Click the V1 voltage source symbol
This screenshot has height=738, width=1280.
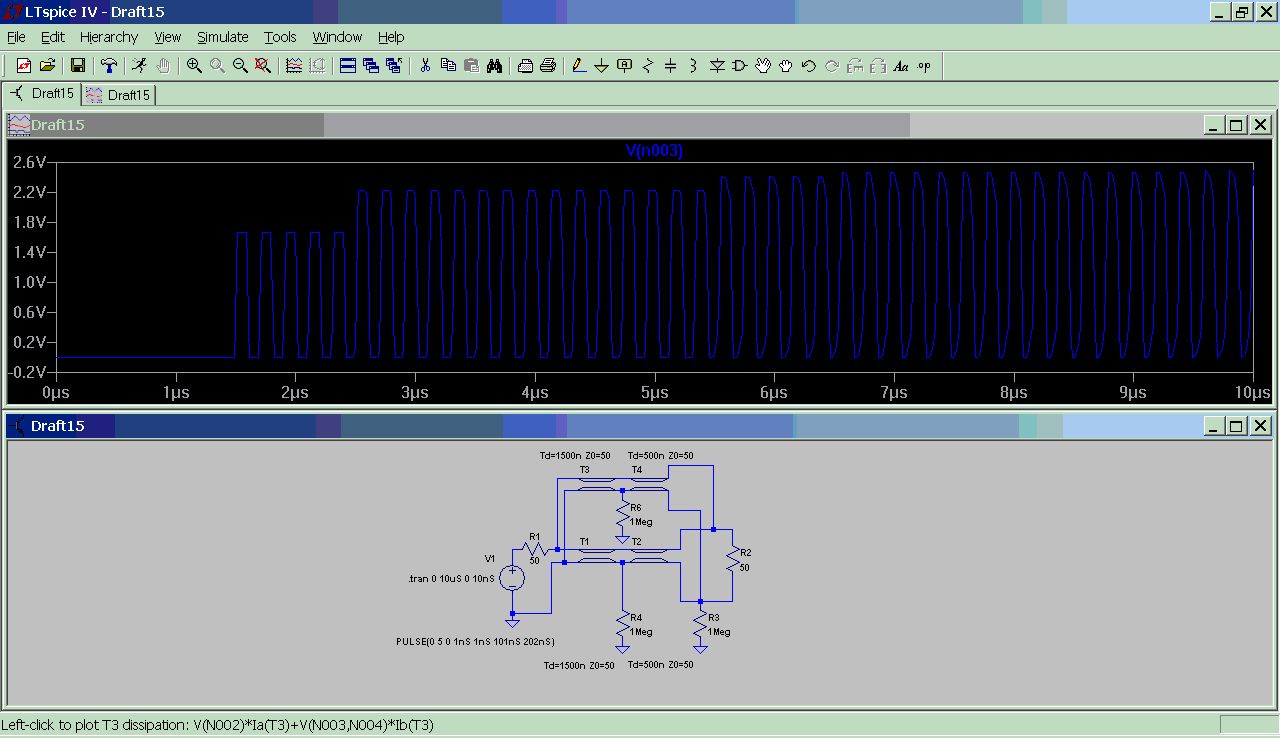pos(512,577)
